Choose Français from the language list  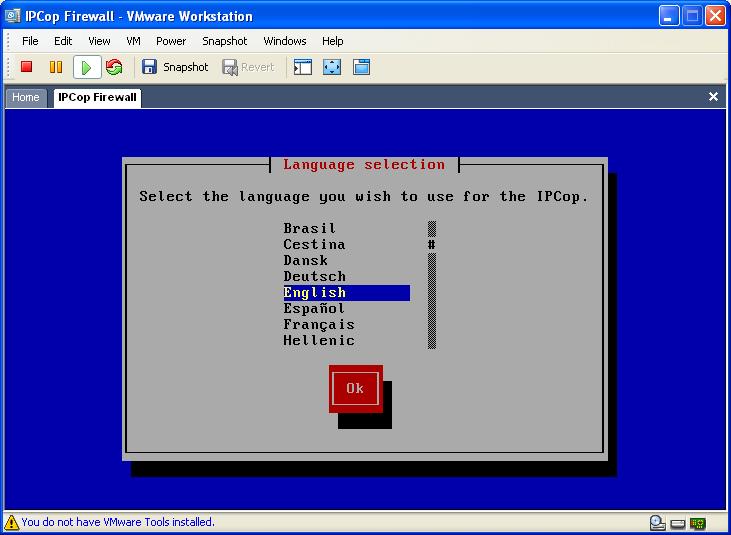point(318,324)
